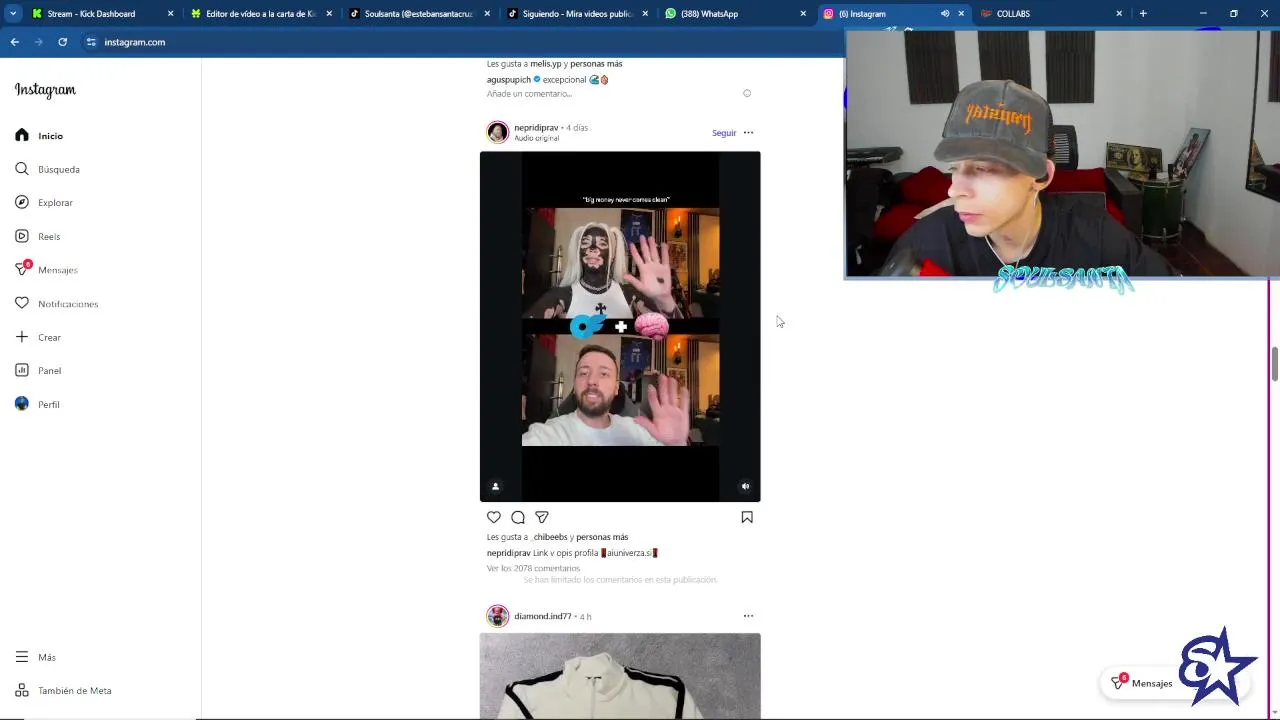View site information icon in address bar
This screenshot has height=720, width=1280.
tap(91, 42)
